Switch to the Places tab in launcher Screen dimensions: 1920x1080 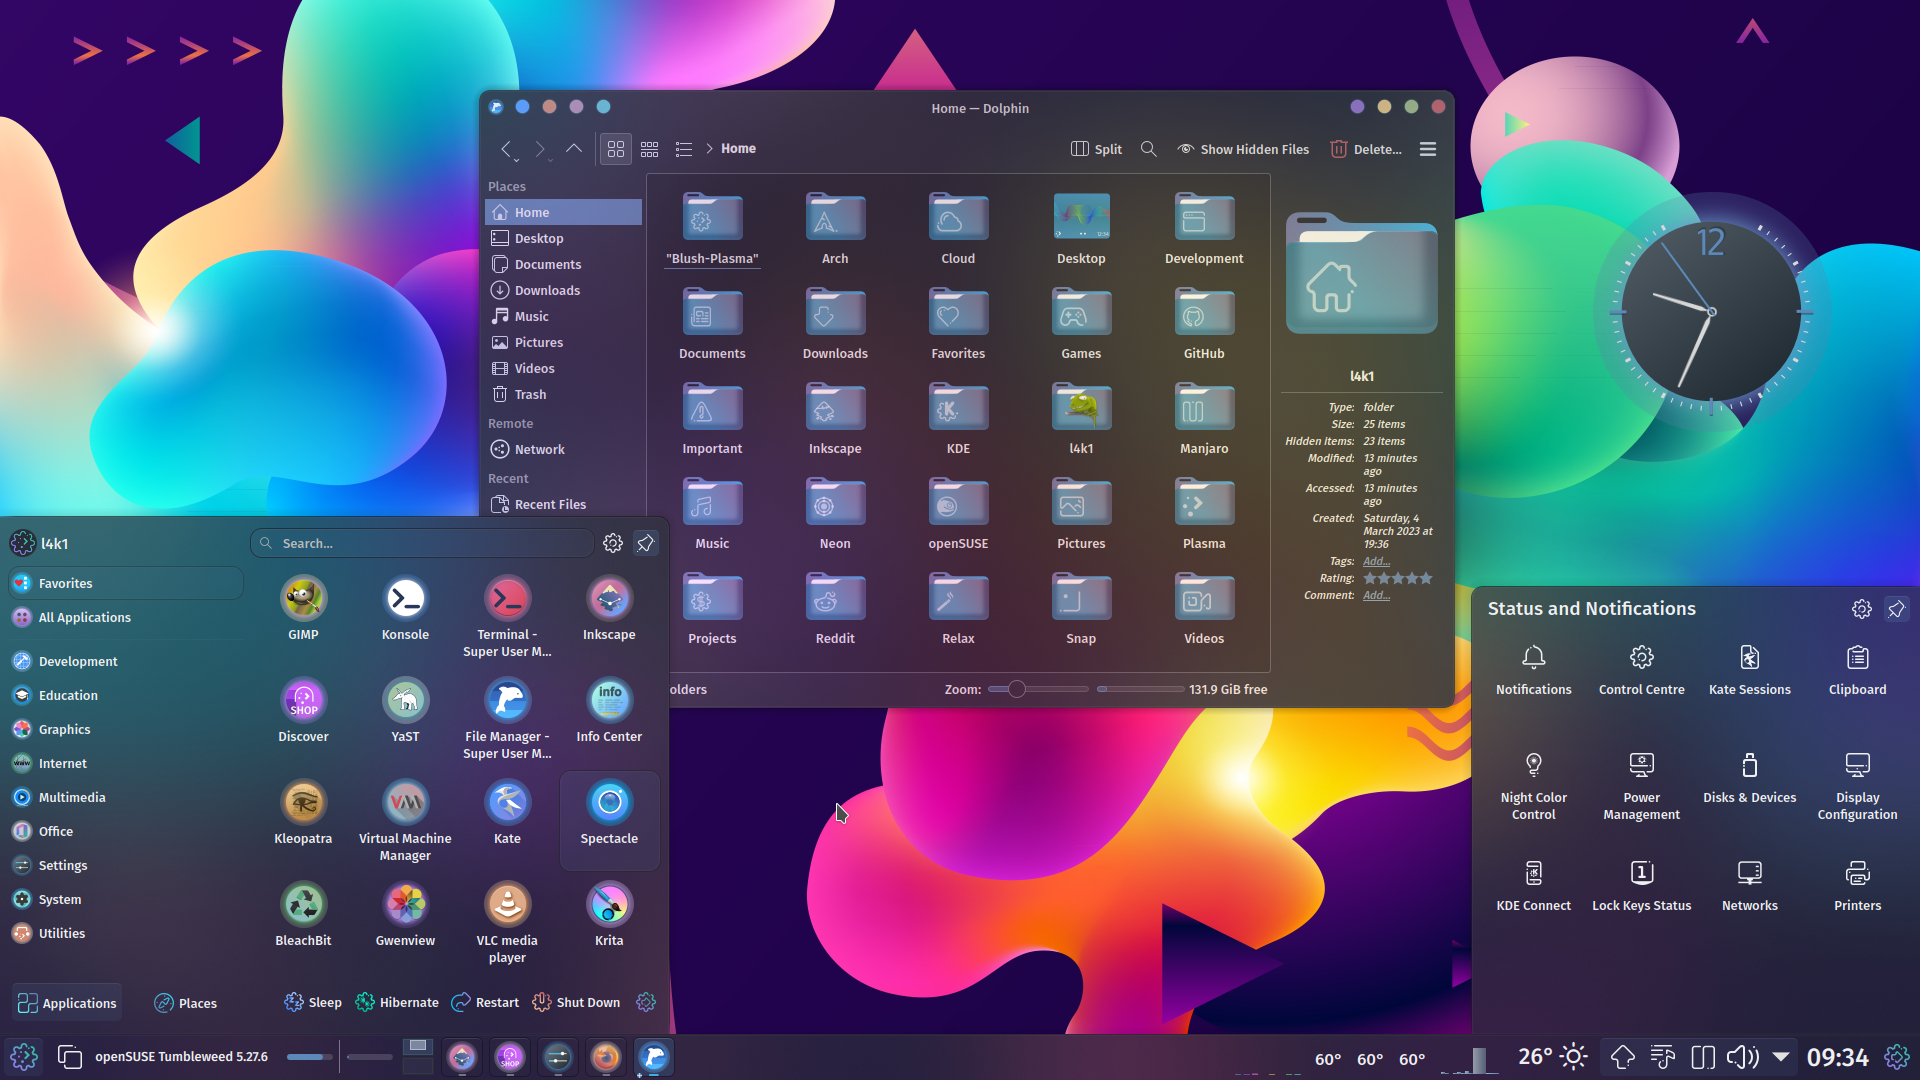coord(185,1002)
